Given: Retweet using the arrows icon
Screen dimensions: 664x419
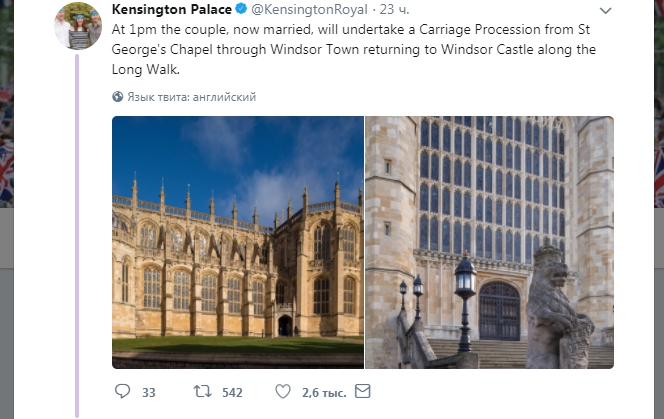Looking at the screenshot, I should click(x=202, y=391).
